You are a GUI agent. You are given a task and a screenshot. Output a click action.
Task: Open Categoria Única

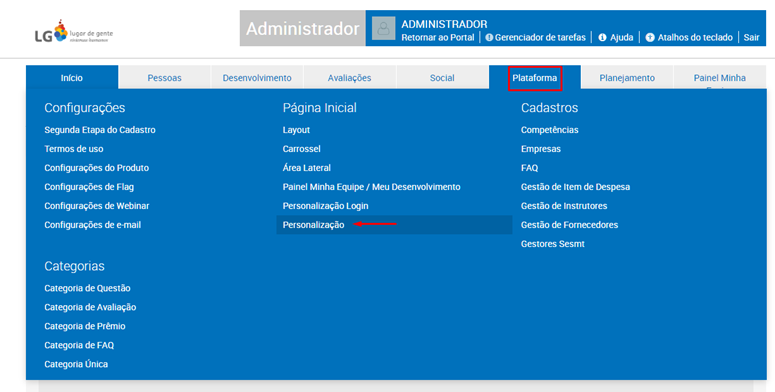[76, 364]
